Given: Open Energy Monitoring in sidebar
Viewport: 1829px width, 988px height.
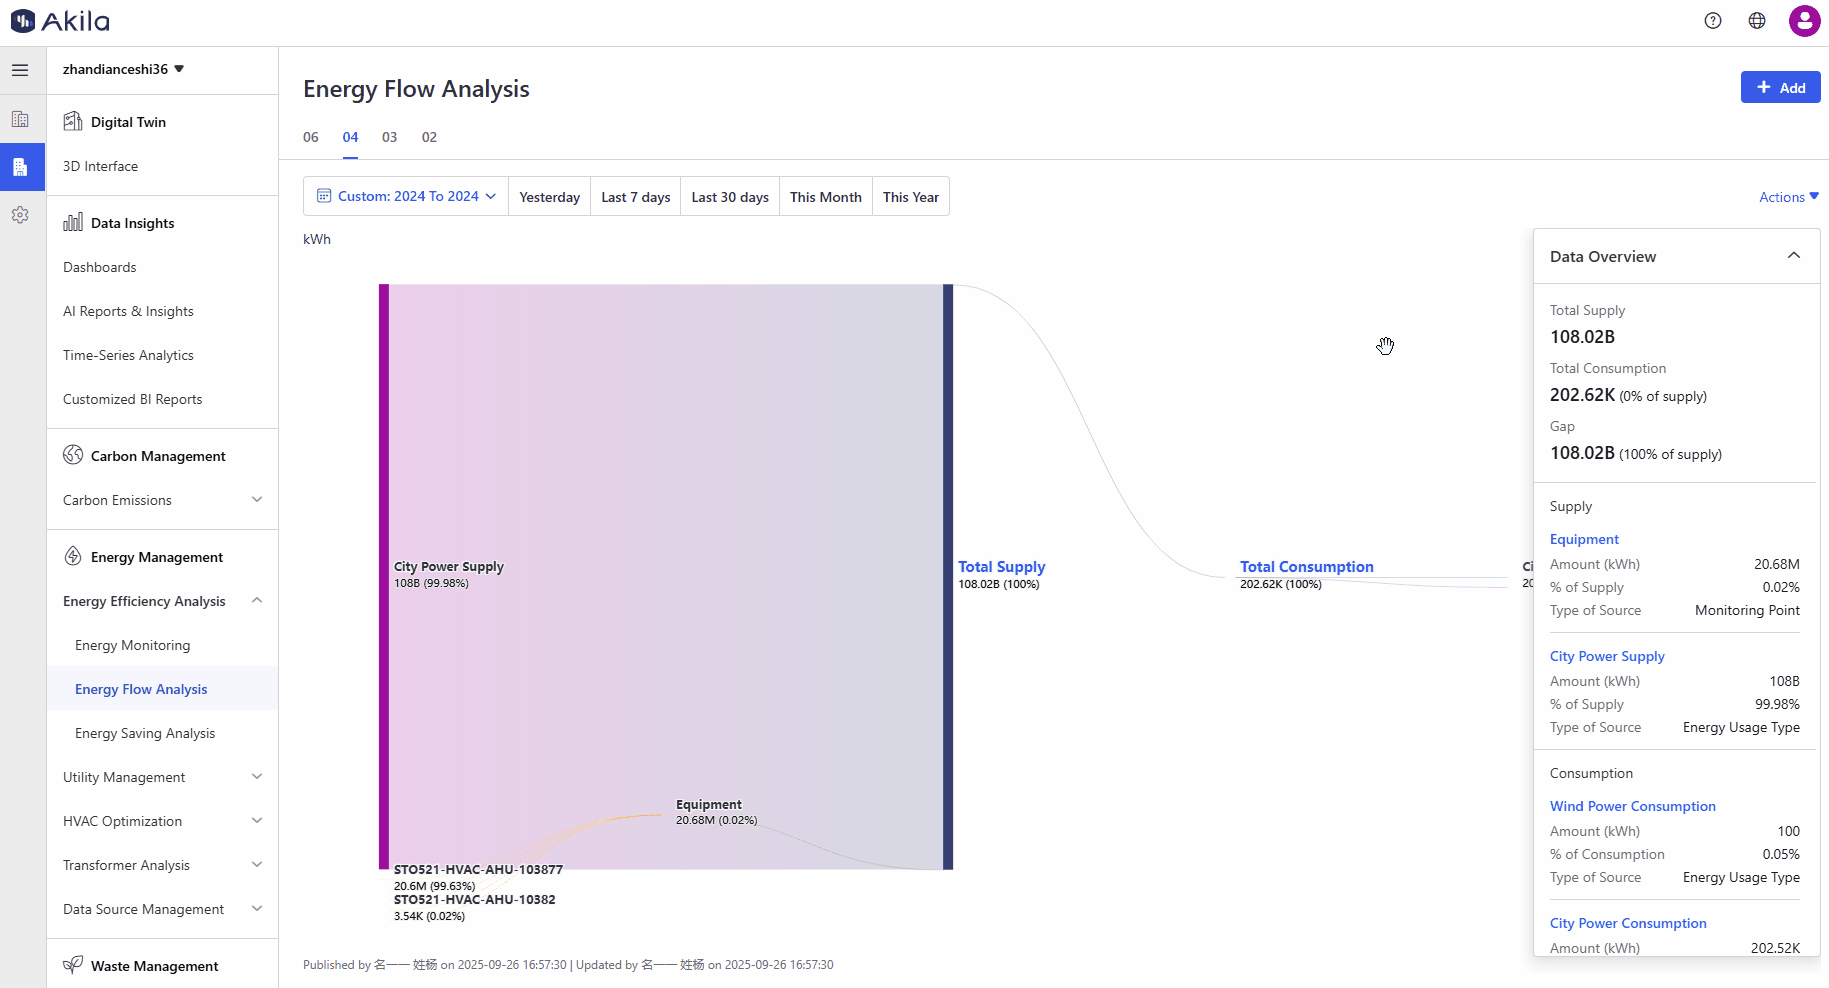Looking at the screenshot, I should coord(132,645).
